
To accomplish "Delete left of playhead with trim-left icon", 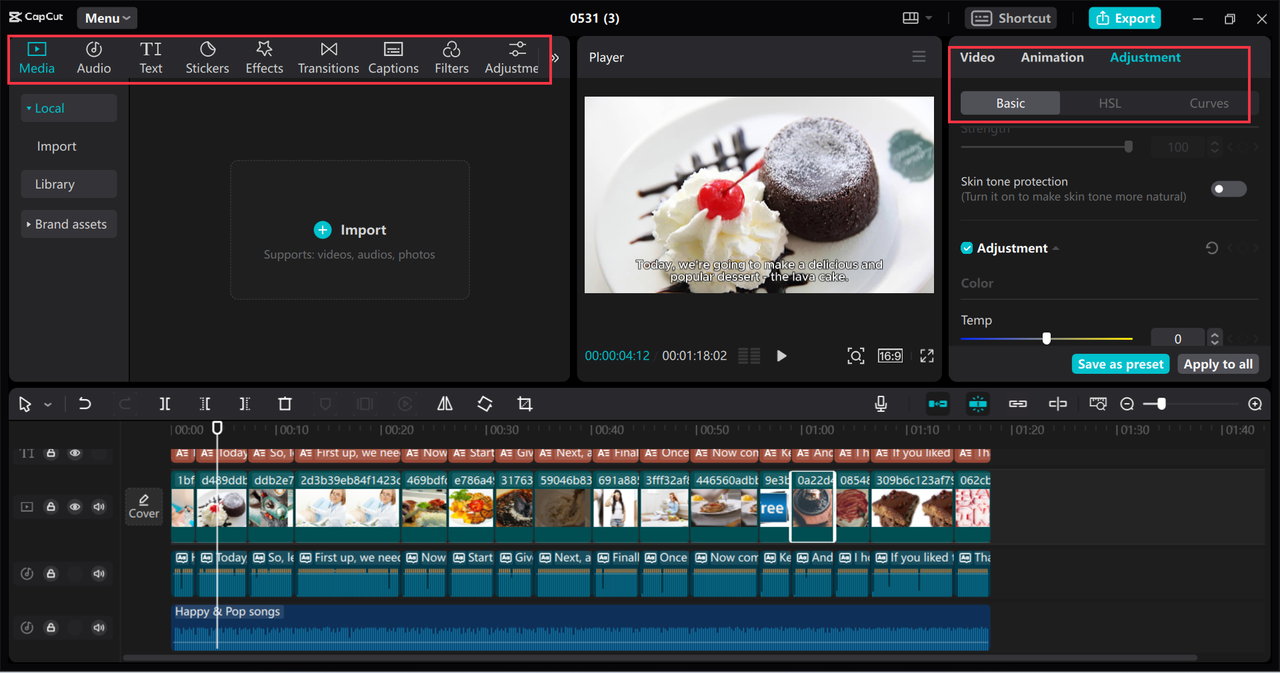I will click(205, 404).
